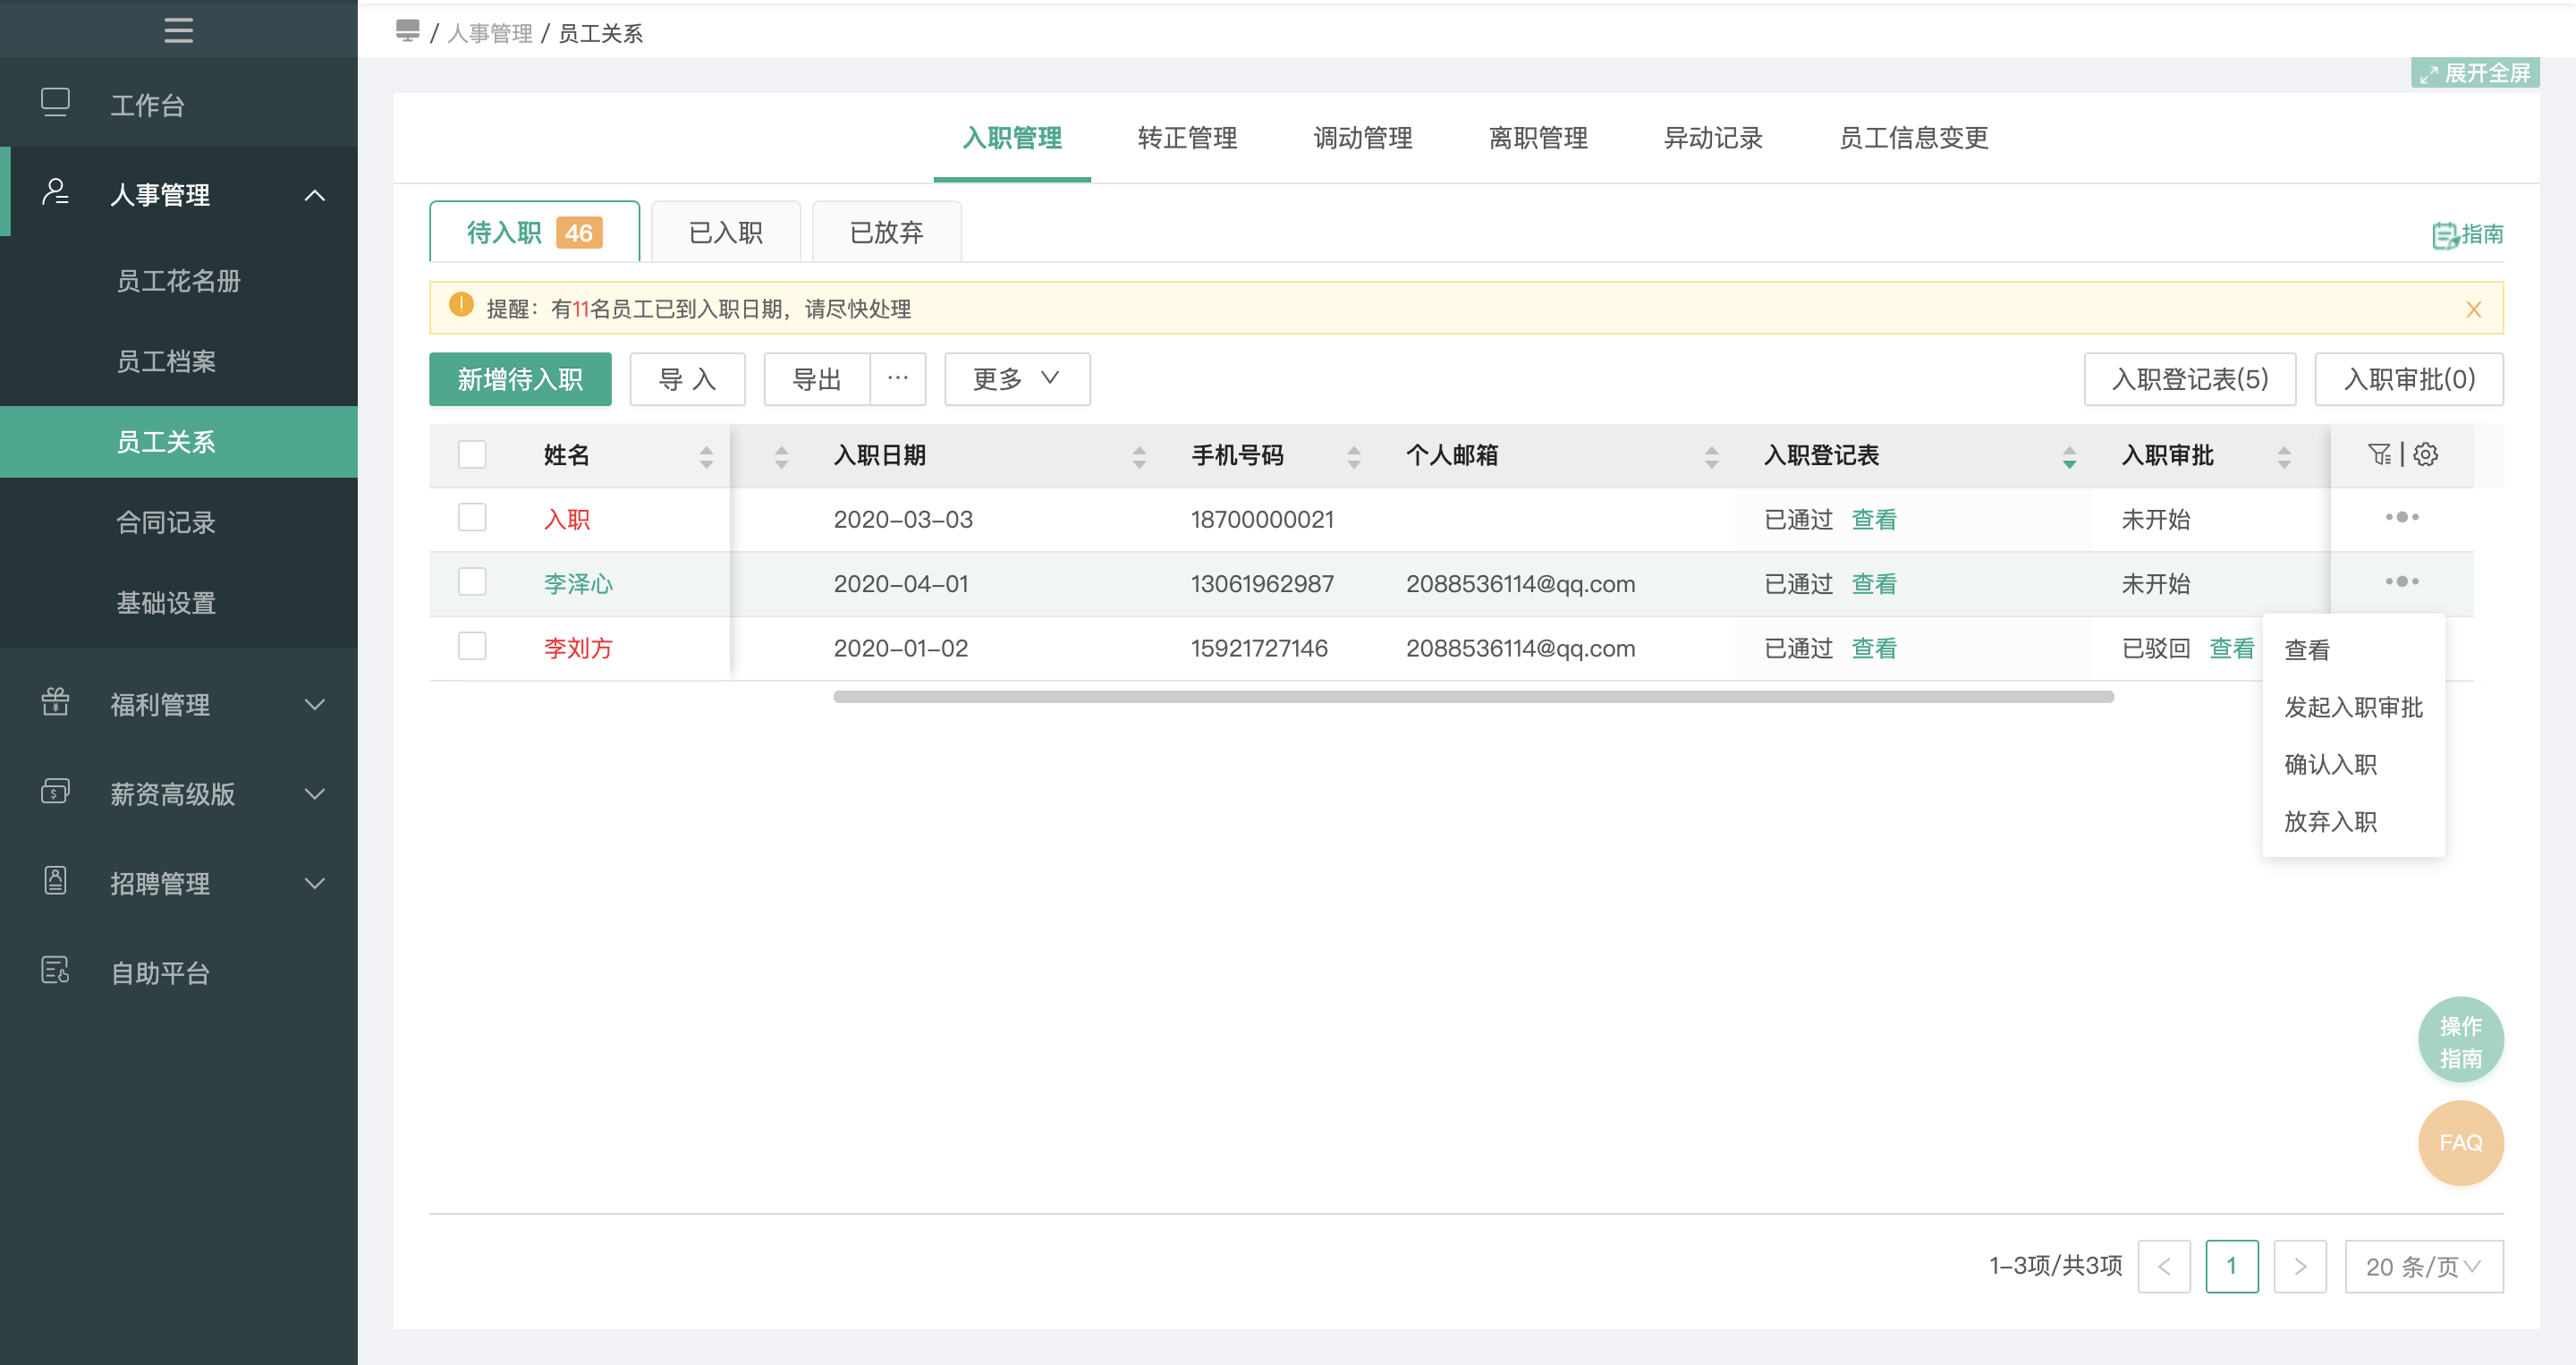Viewport: 2576px width, 1365px height.
Task: Open 入职登记表(5) button
Action: pos(2190,379)
